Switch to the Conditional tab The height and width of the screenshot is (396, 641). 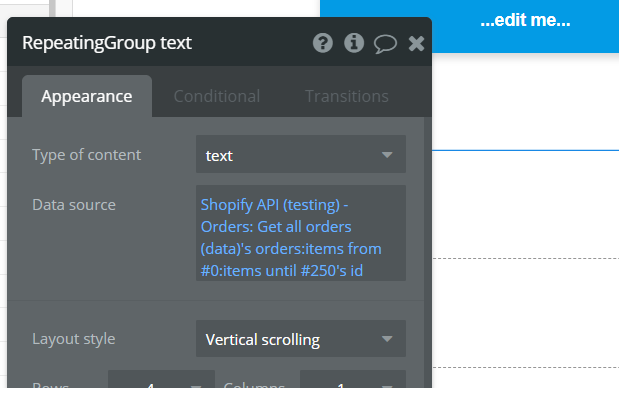217,96
